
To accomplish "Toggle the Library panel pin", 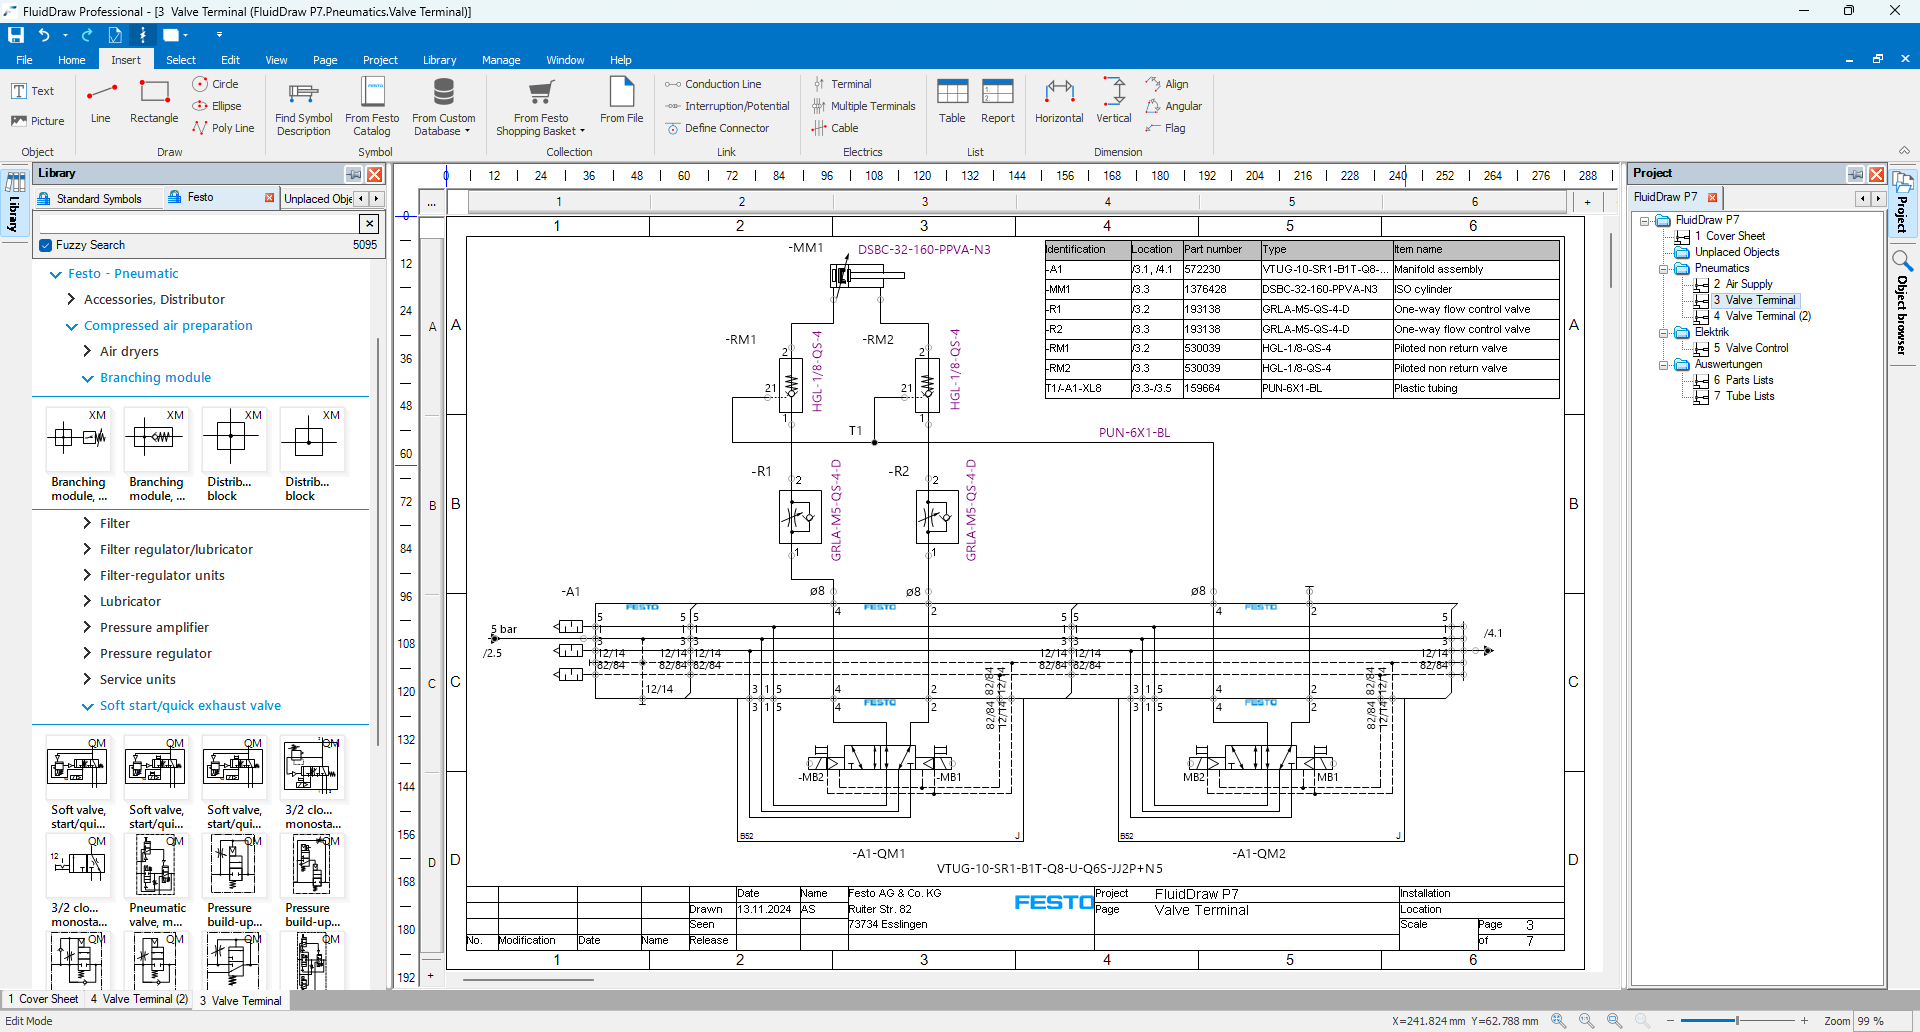I will pos(355,174).
